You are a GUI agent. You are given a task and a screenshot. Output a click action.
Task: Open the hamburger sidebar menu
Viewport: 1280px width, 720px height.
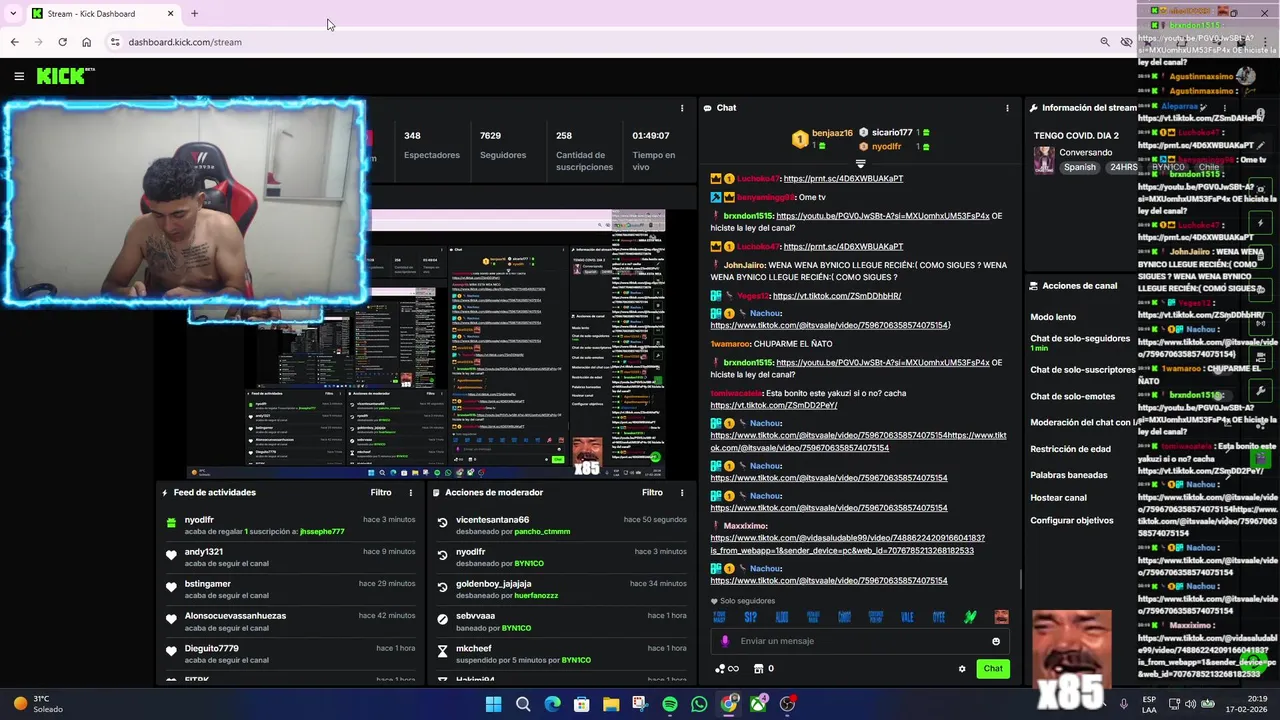(x=19, y=76)
